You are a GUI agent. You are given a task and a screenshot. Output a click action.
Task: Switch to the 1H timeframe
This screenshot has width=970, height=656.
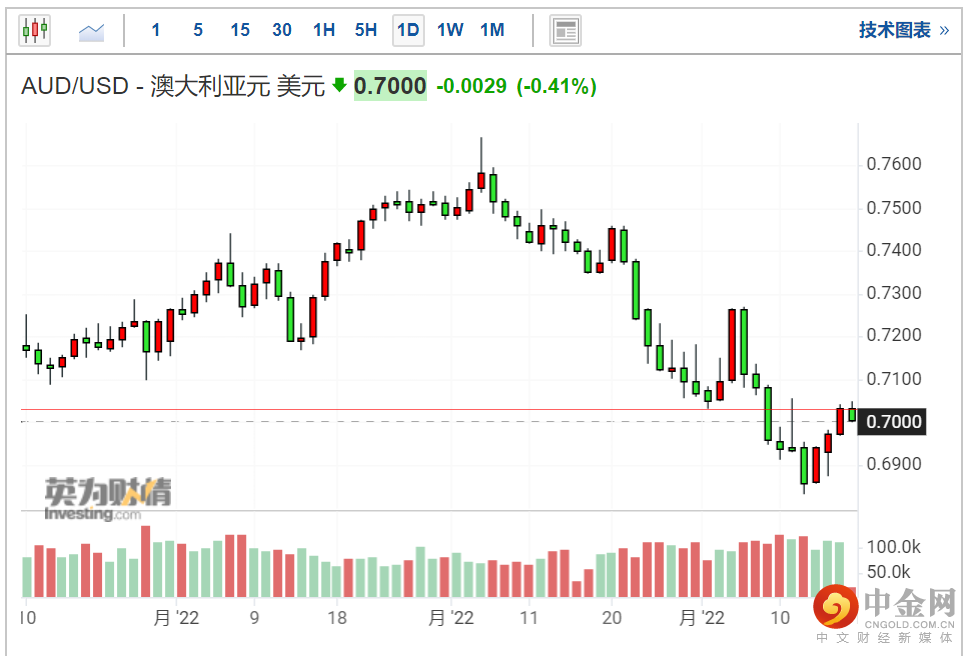(324, 30)
